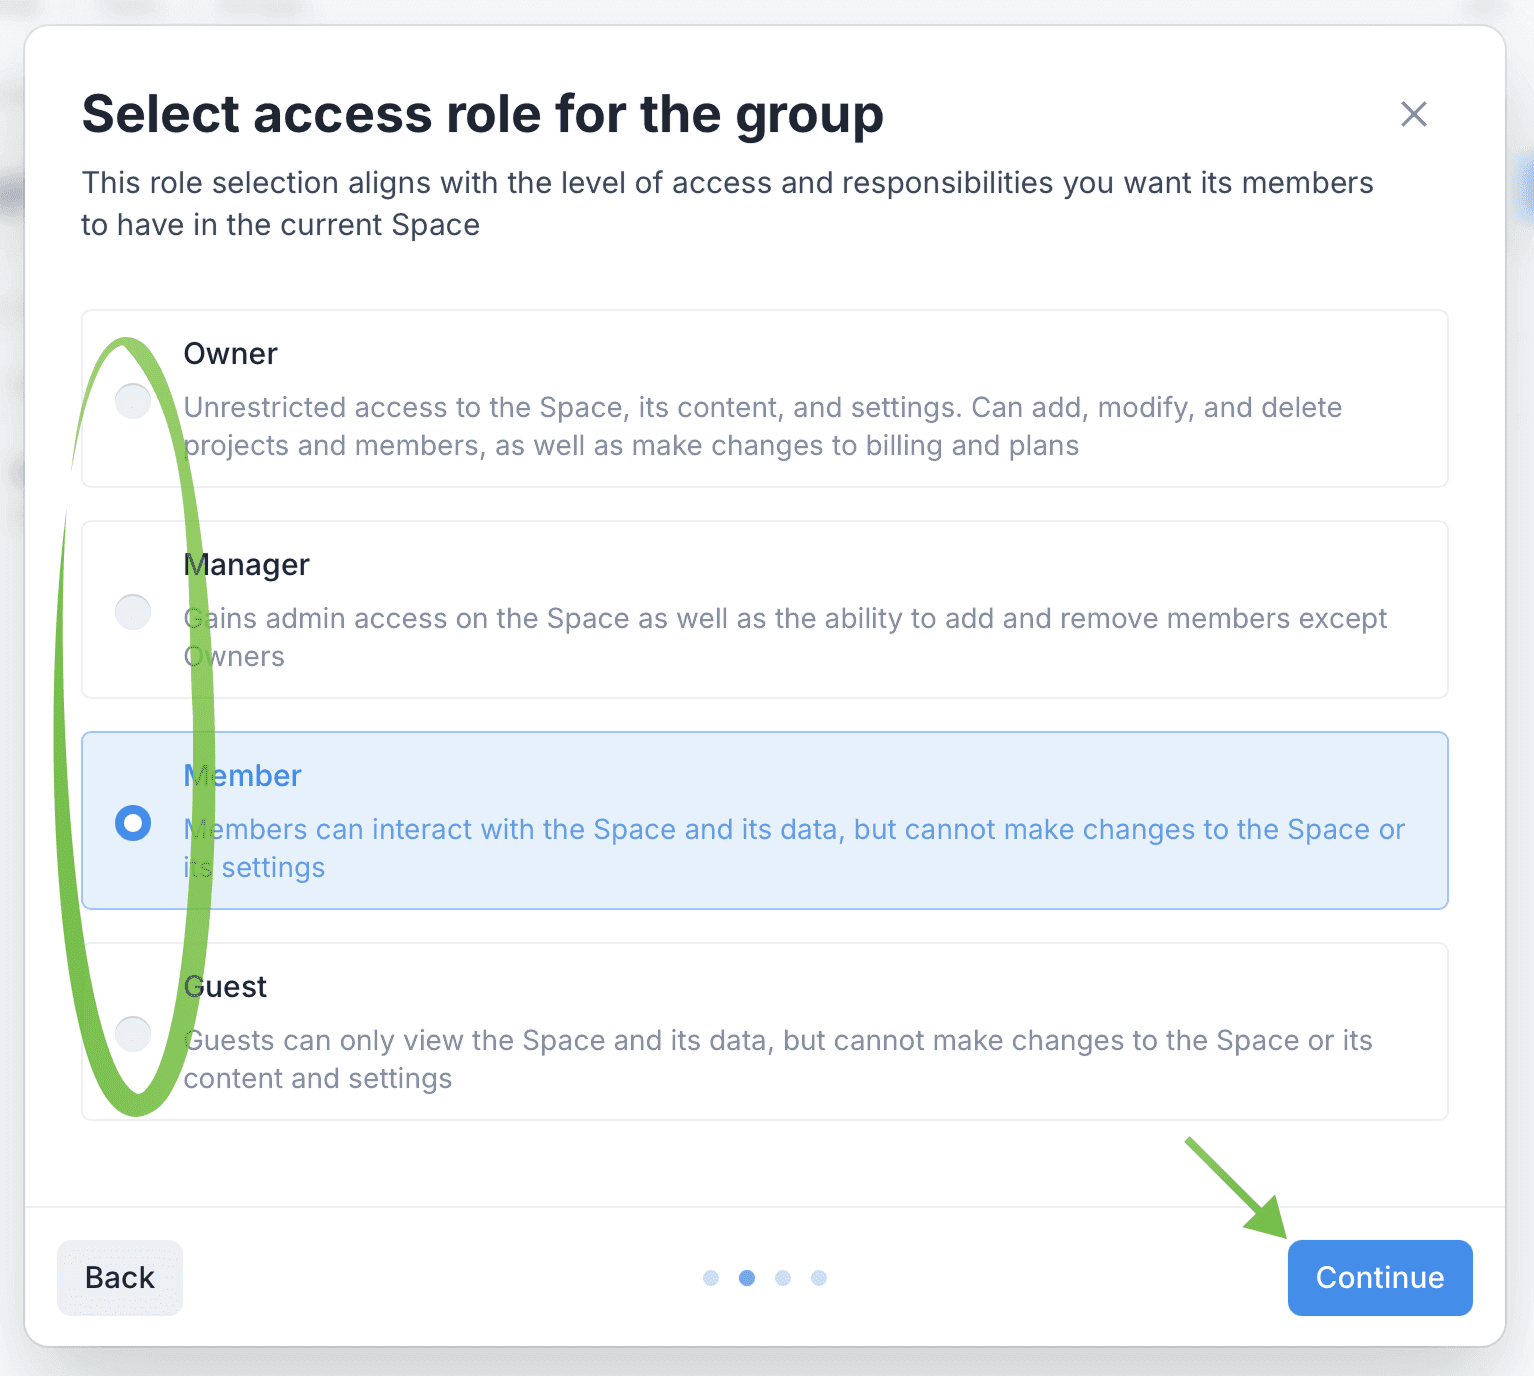Select the Guest radio button
The image size is (1534, 1376).
click(133, 1033)
